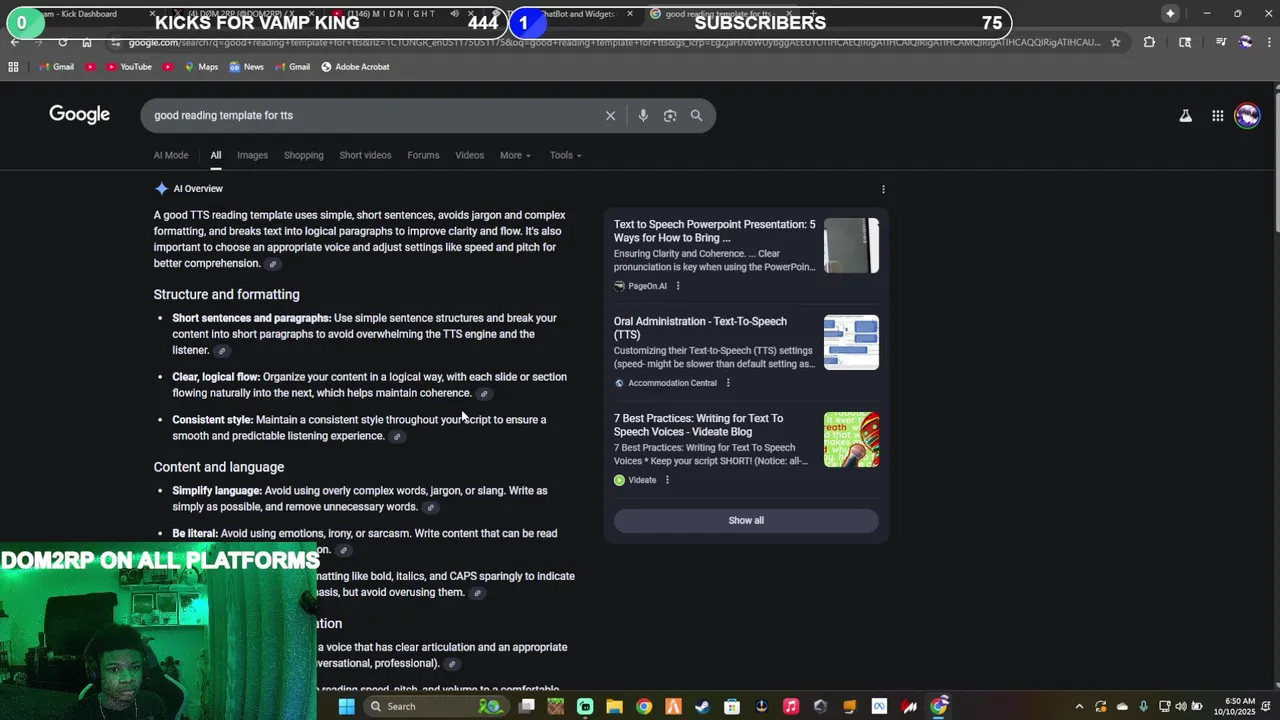1280x720 pixels.
Task: Open News bookmark
Action: coord(246,67)
